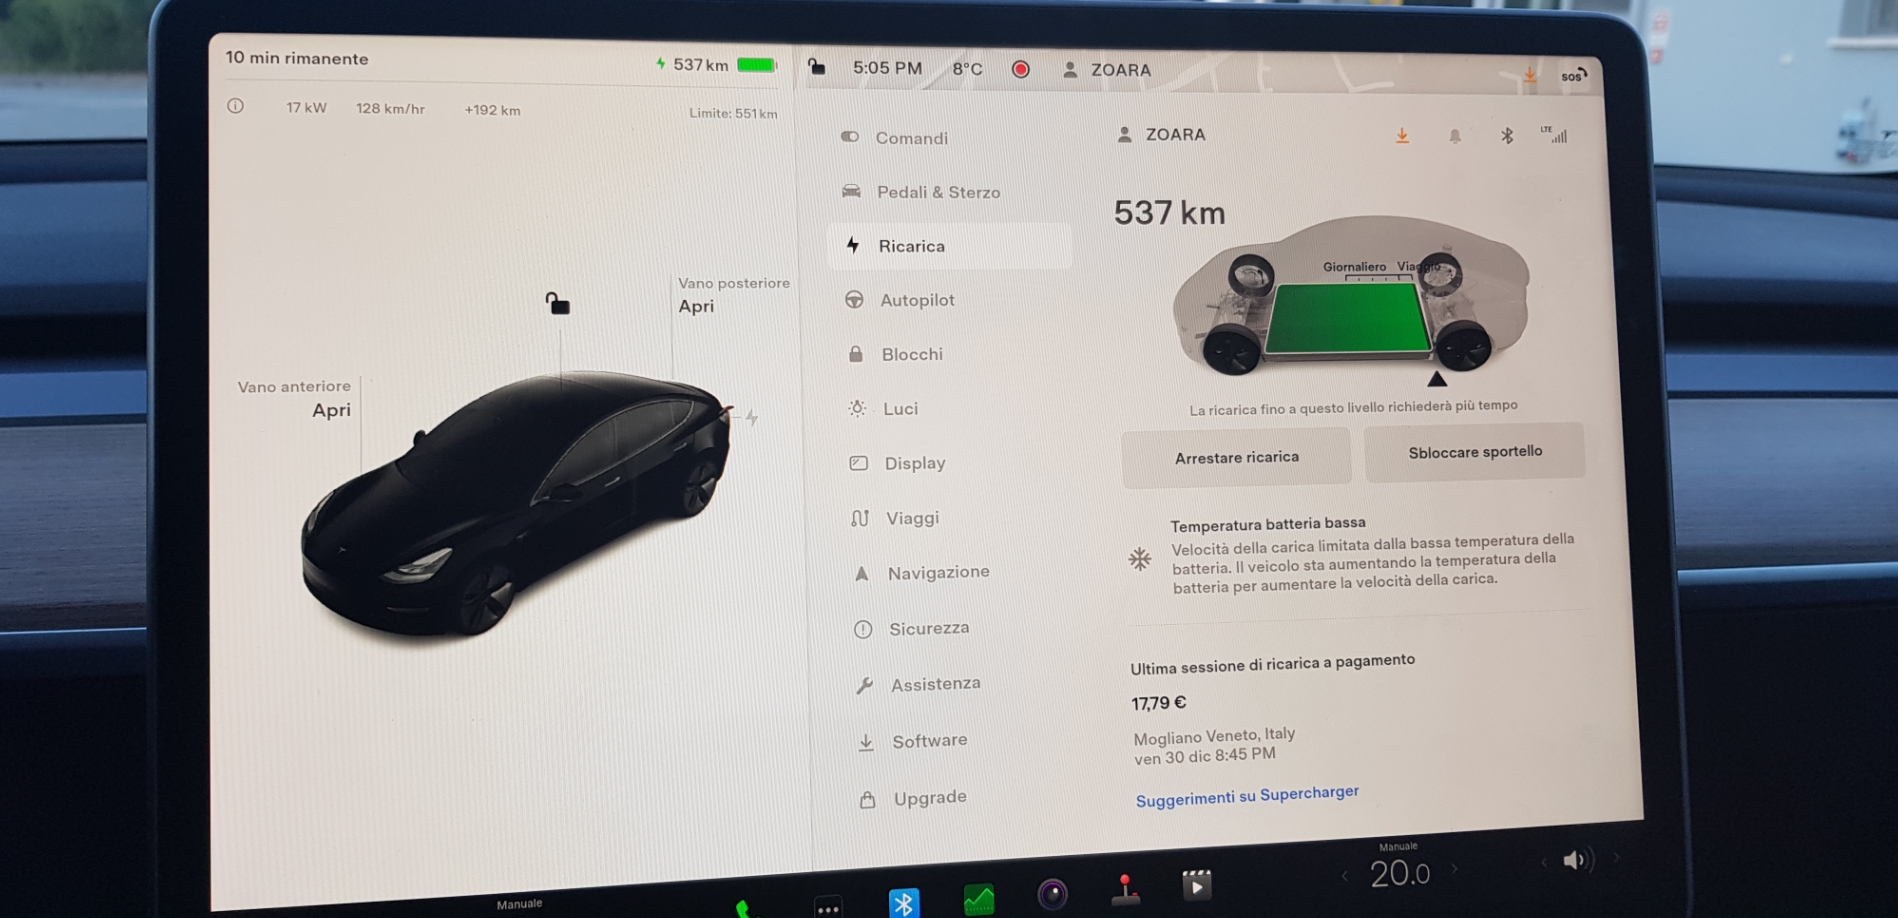Tap the snowflake low battery temperature icon

pyautogui.click(x=1139, y=559)
